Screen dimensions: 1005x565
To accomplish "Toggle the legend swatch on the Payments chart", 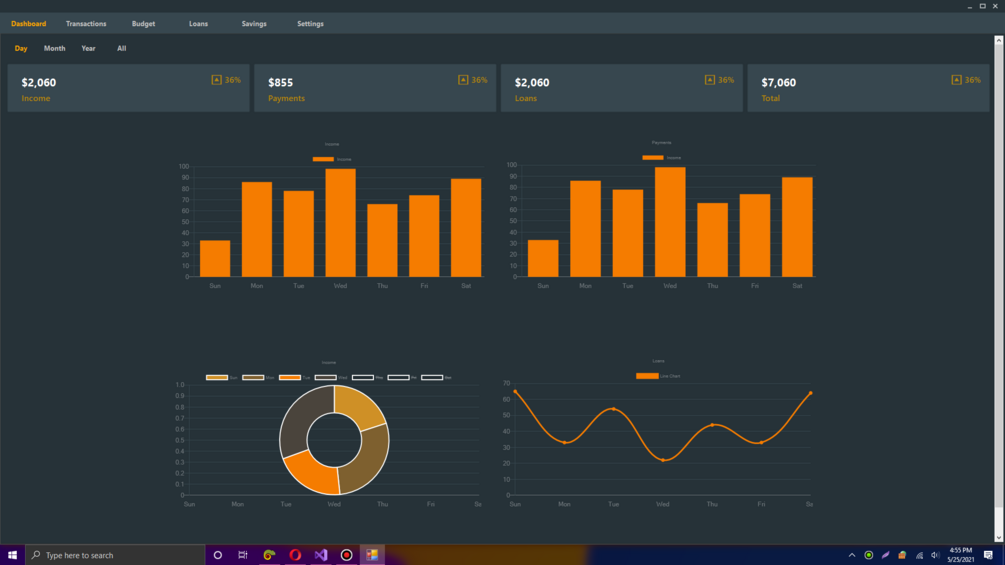I will [x=652, y=158].
